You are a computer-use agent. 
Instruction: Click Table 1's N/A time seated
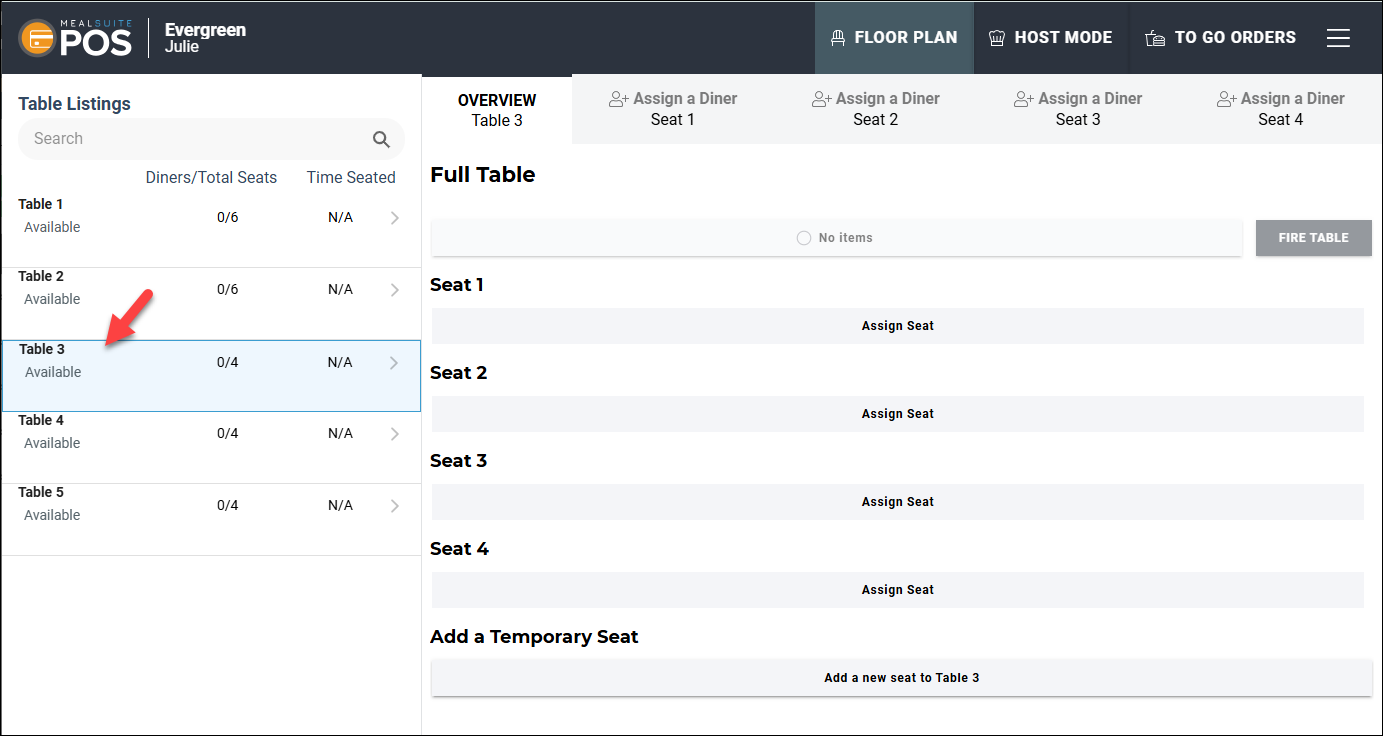coord(340,218)
